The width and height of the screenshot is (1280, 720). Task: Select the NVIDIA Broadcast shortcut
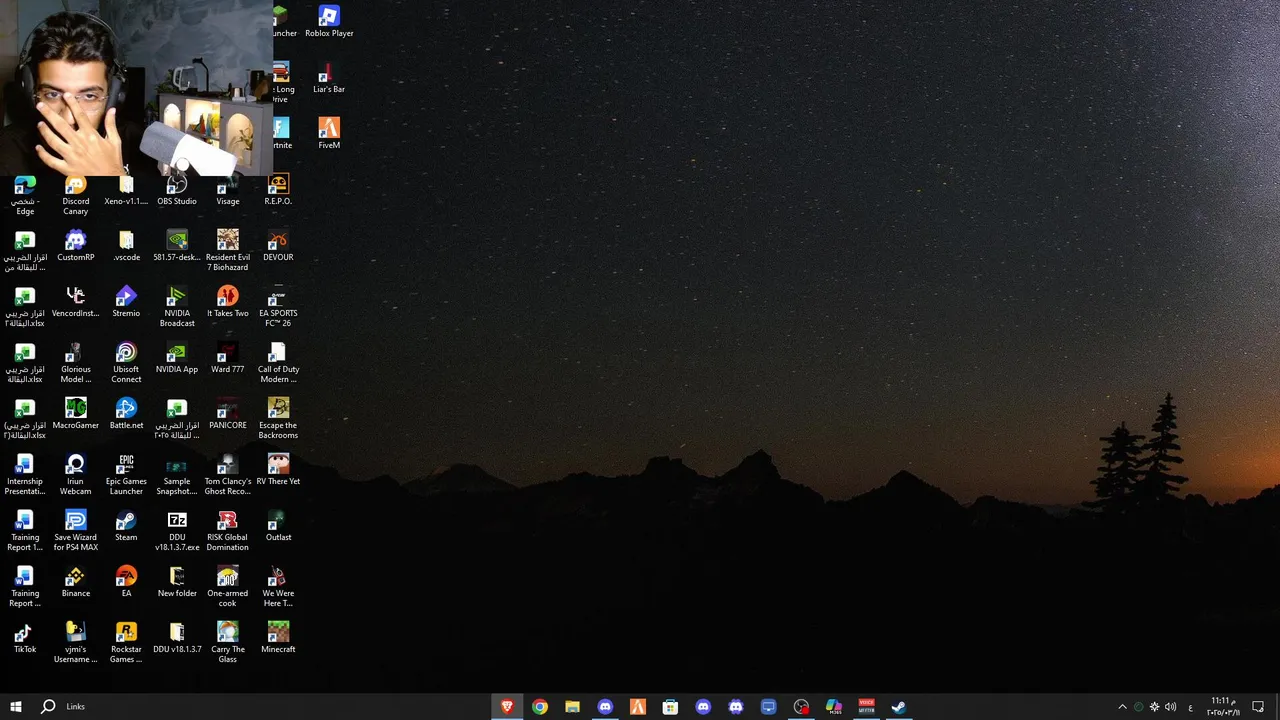[177, 307]
